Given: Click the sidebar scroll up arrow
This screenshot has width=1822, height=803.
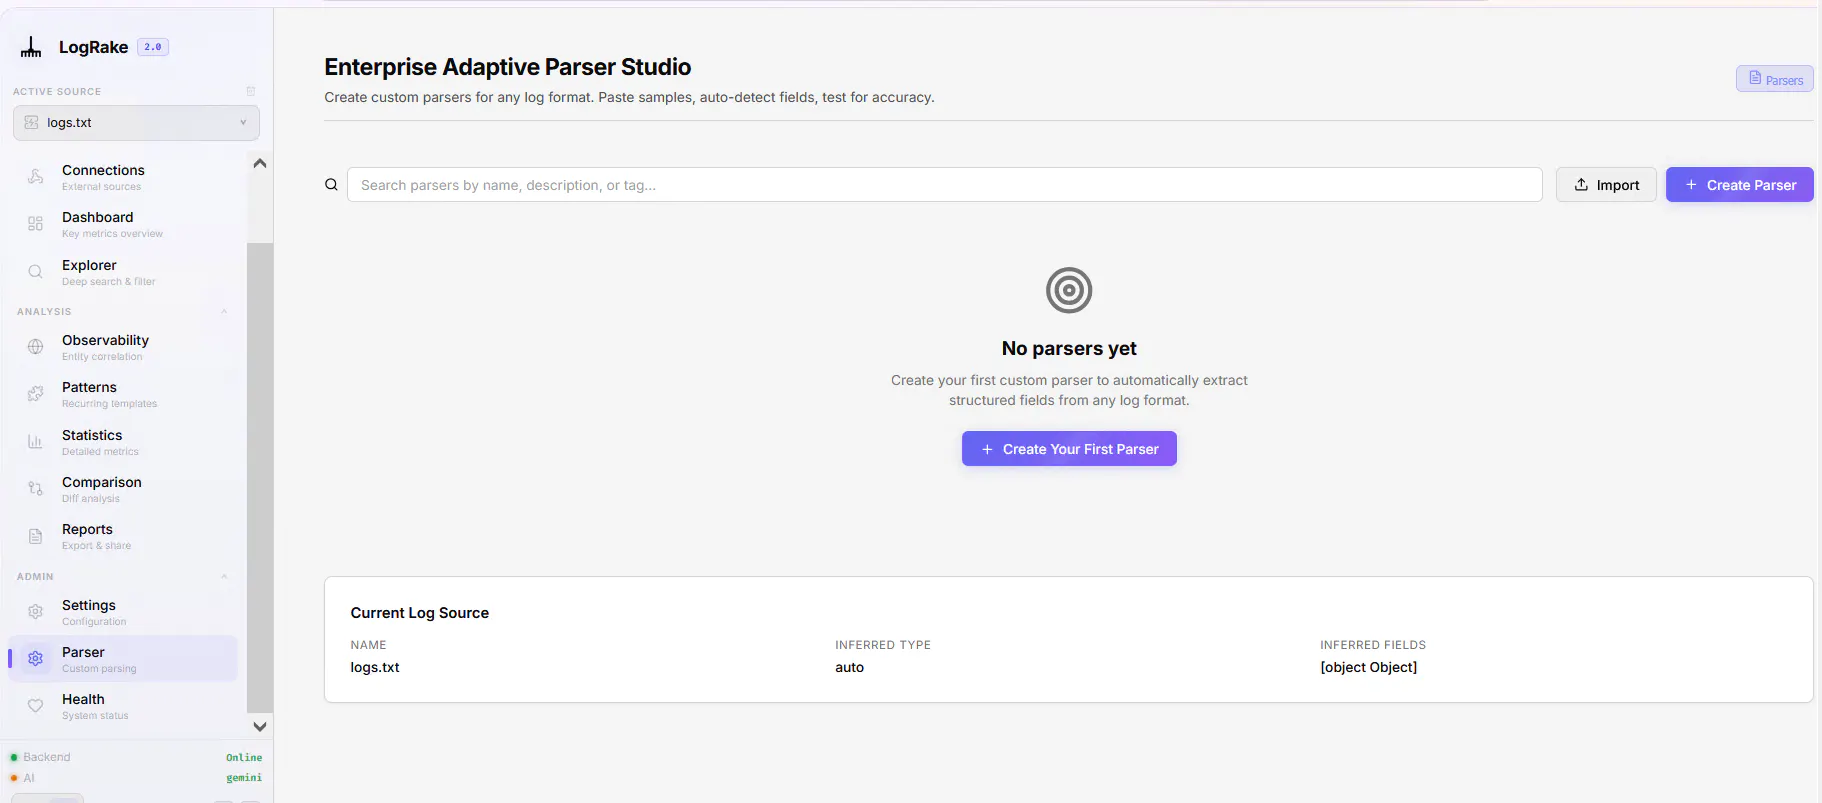Looking at the screenshot, I should pos(260,163).
